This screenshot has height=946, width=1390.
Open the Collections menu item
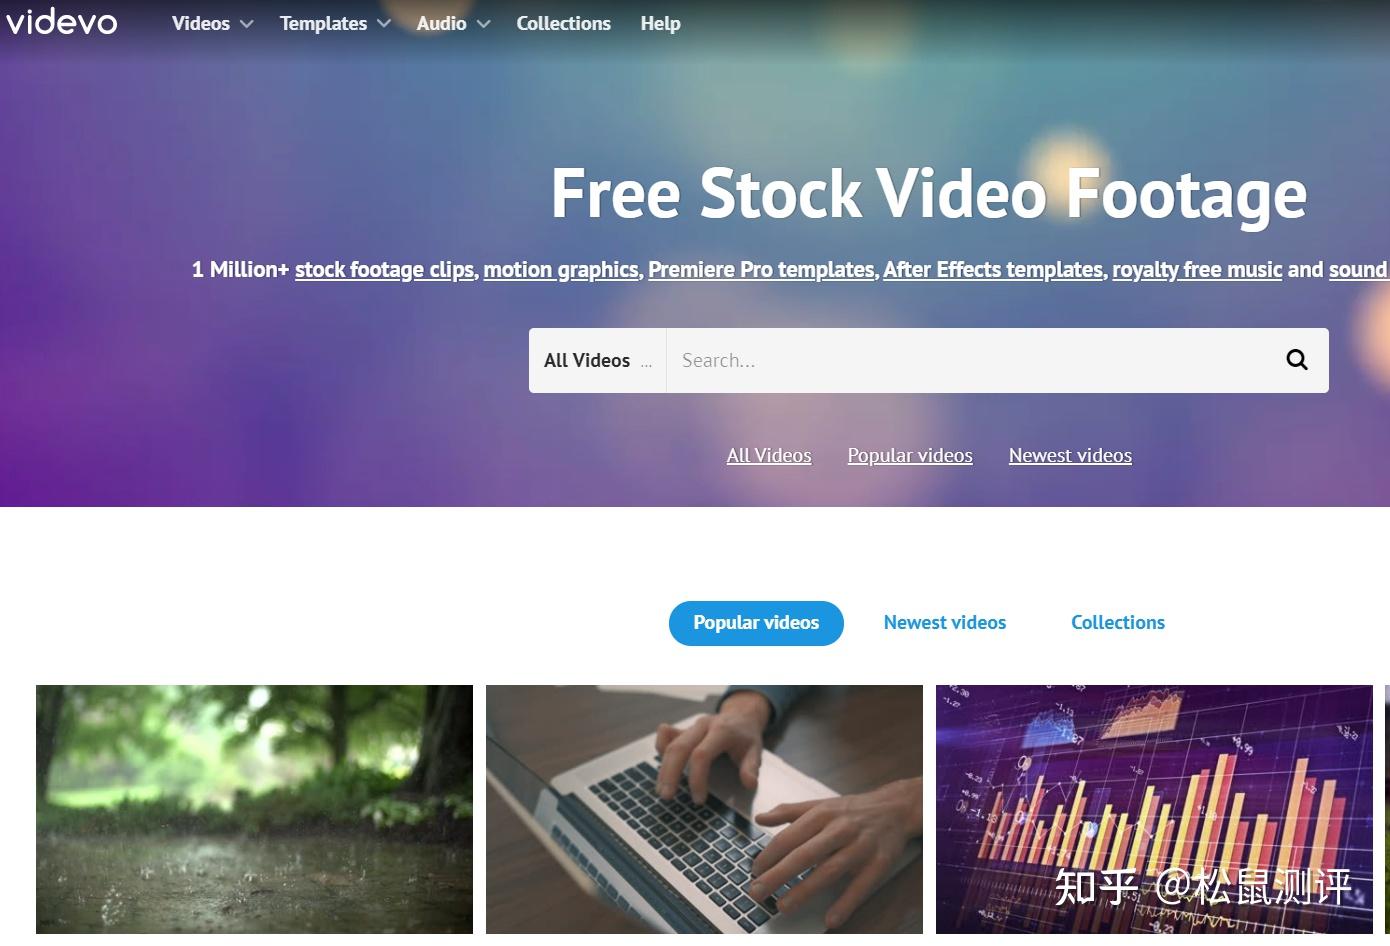(x=563, y=23)
